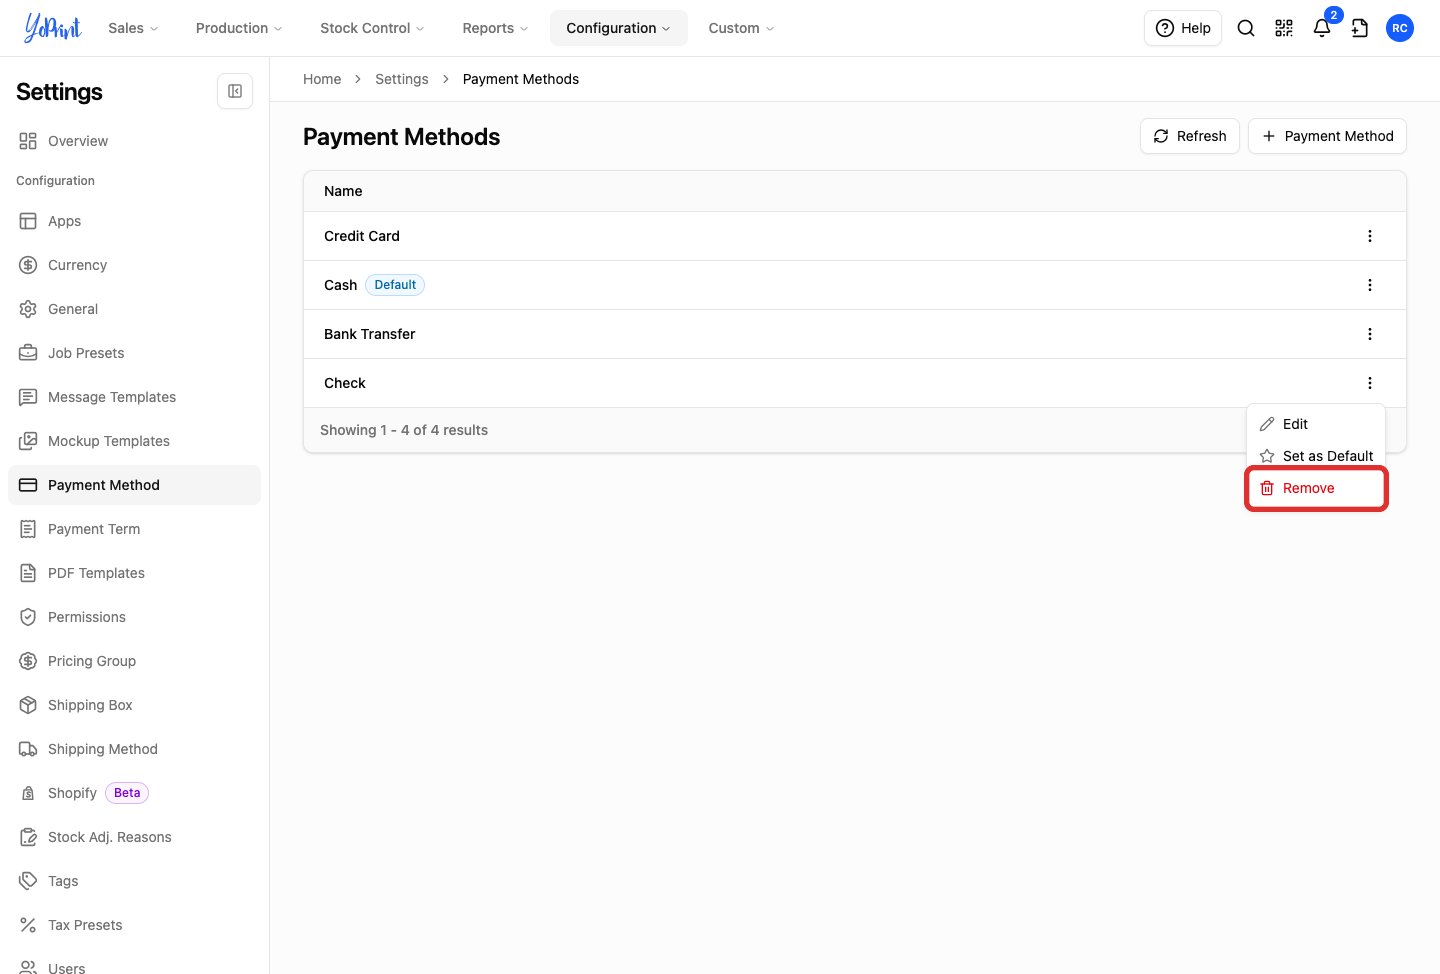This screenshot has width=1440, height=974.
Task: Open Tax Presets settings
Action: click(134, 925)
